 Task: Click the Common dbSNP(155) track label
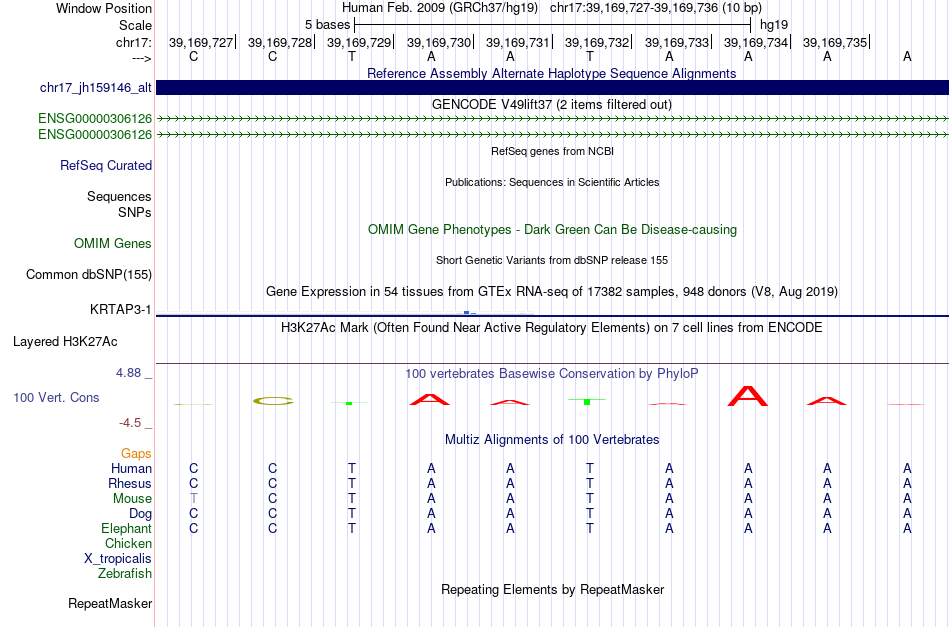click(89, 274)
